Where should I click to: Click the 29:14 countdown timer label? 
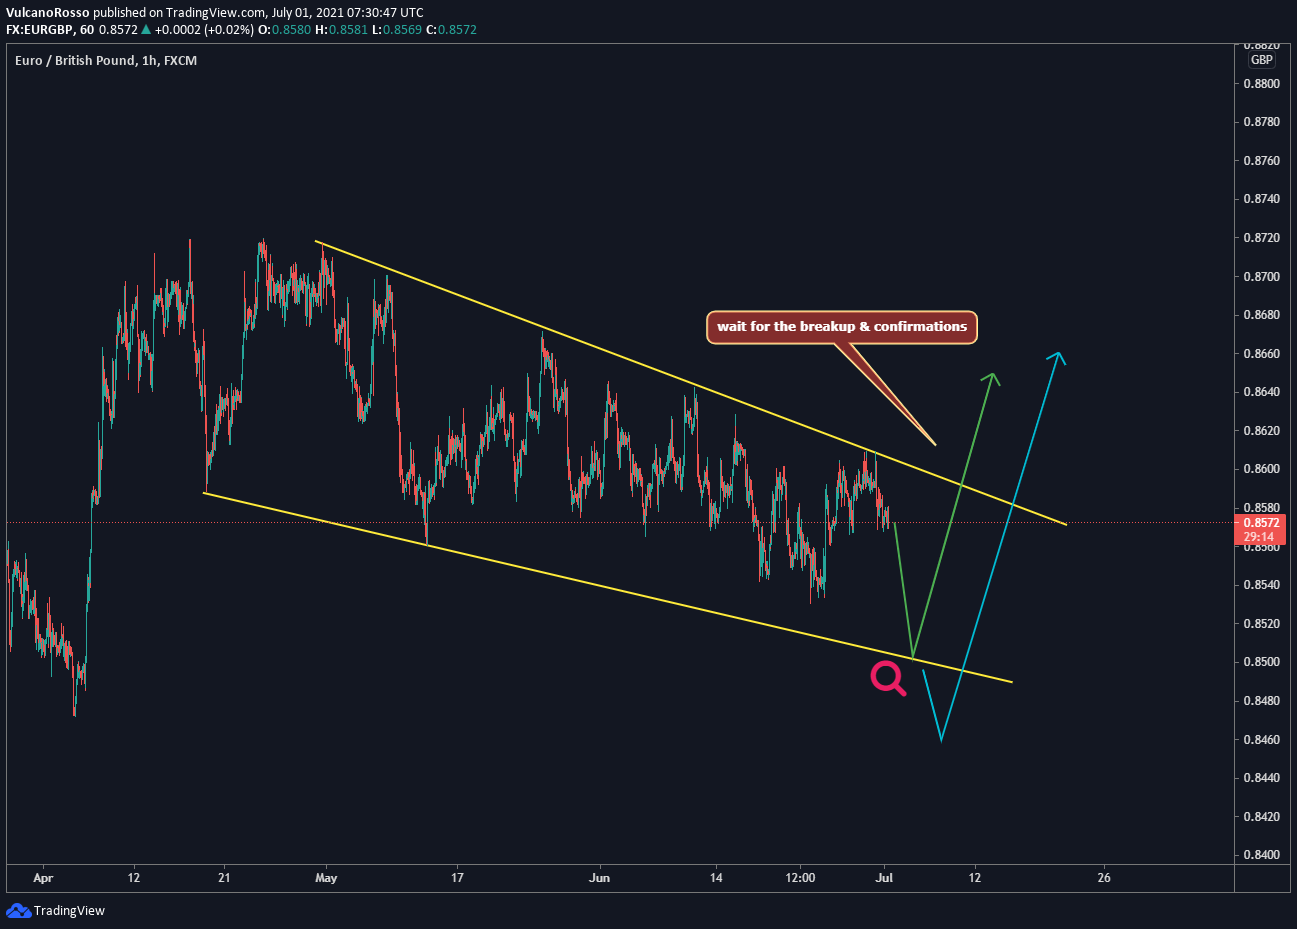1261,537
